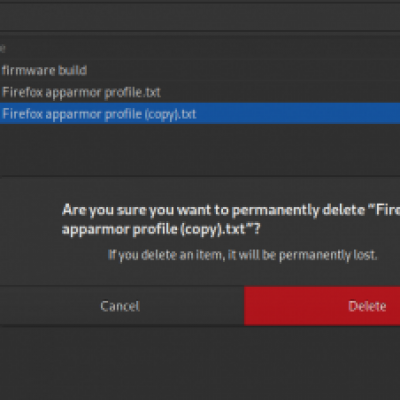This screenshot has width=400, height=400.
Task: Click the "permanently lost" warning text
Action: click(242, 255)
